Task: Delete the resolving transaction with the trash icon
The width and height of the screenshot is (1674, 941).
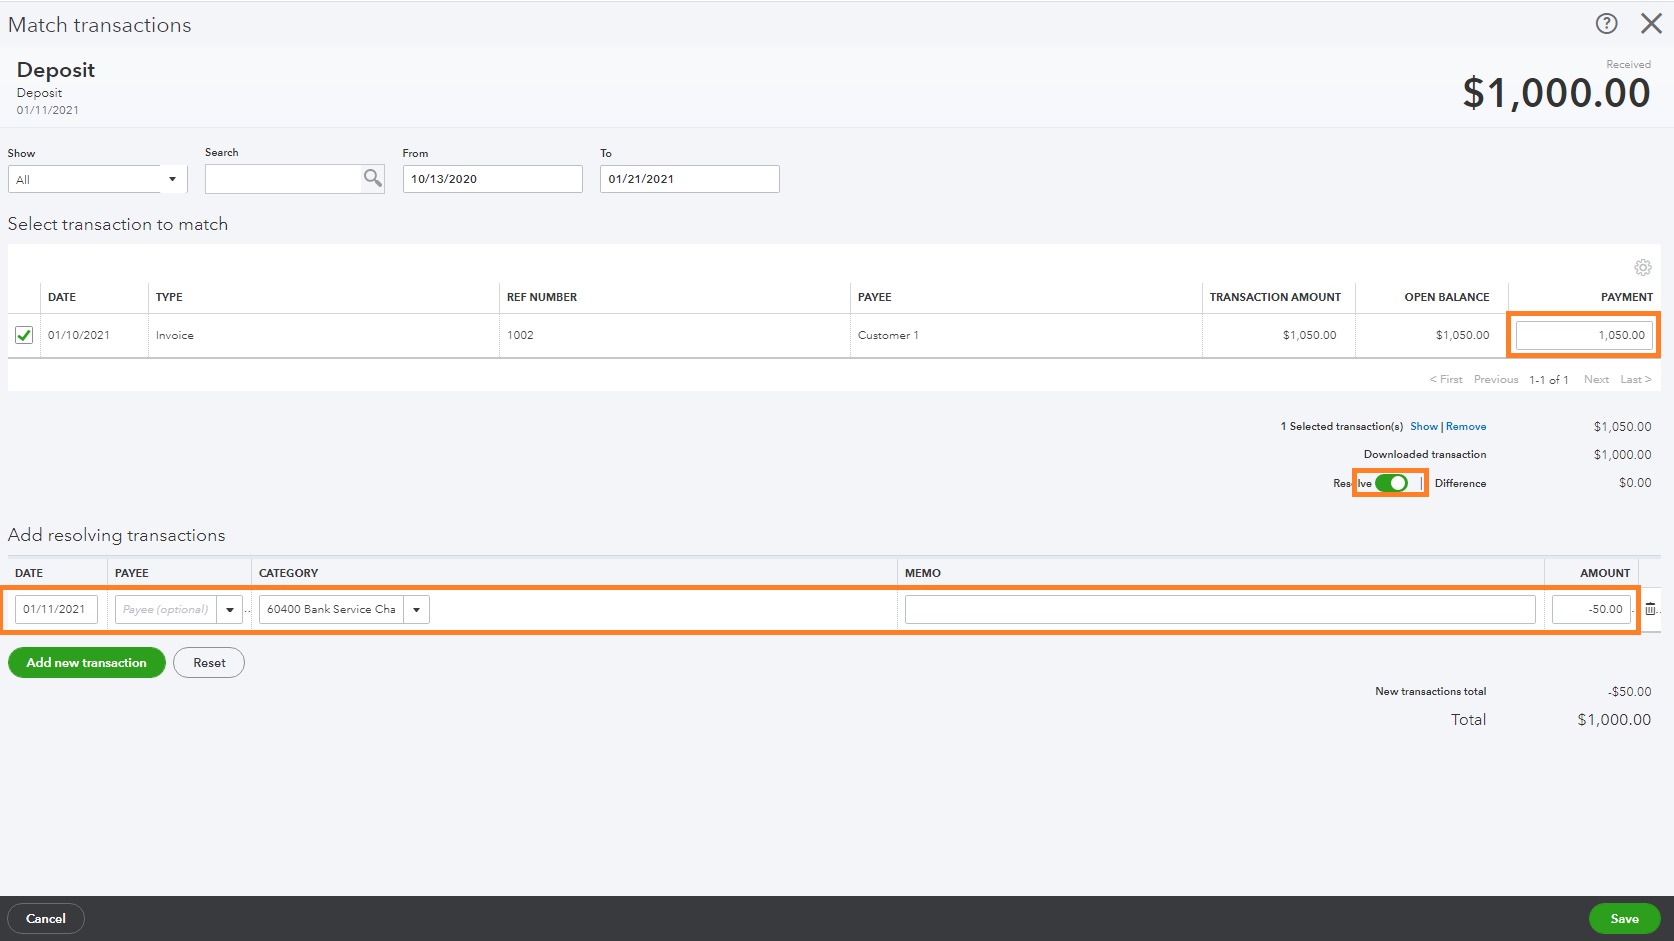Action: 1652,608
